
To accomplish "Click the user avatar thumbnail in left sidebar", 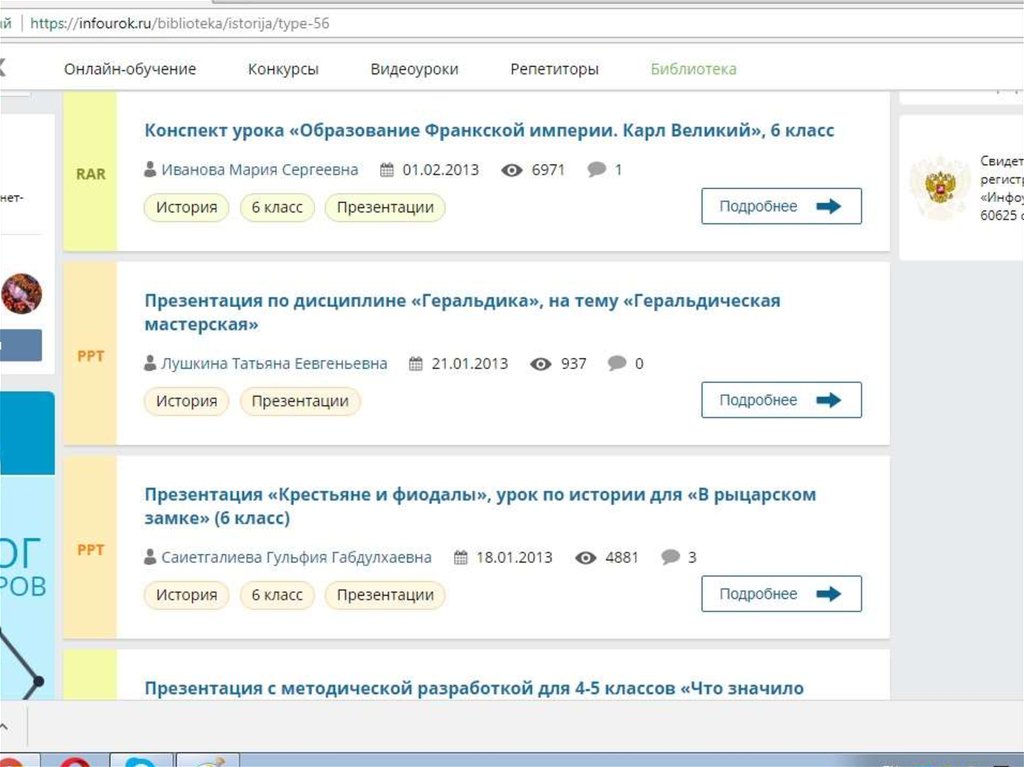I will click(22, 294).
